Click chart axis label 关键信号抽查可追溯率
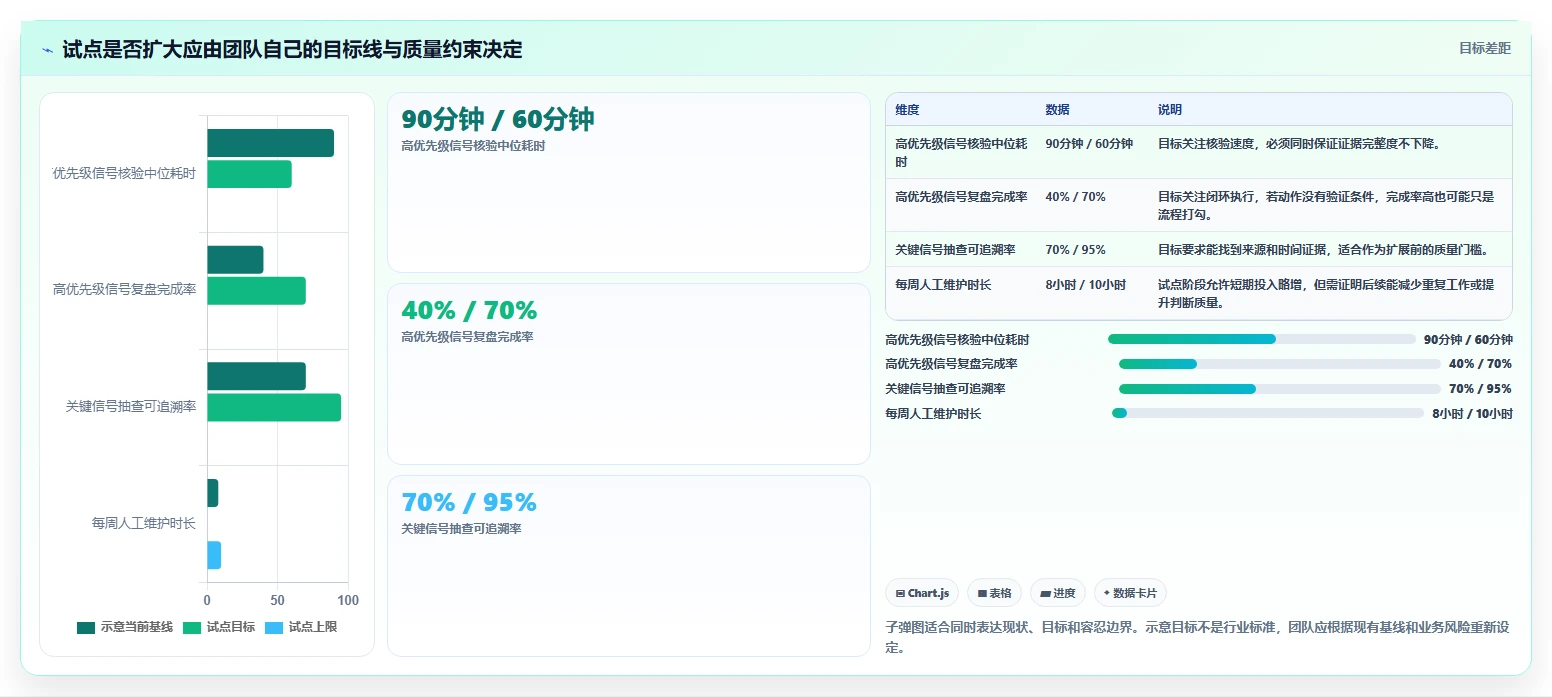The width and height of the screenshot is (1552, 697). [x=130, y=407]
